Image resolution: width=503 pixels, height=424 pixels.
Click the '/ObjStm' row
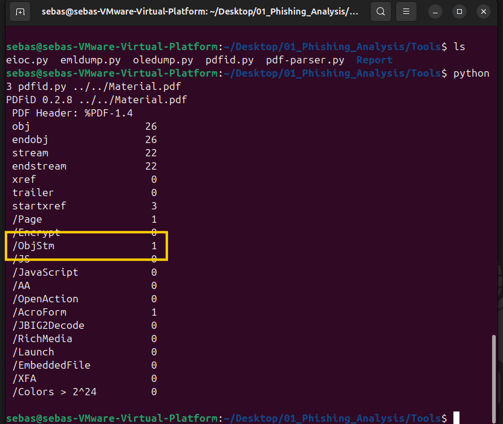(x=84, y=246)
